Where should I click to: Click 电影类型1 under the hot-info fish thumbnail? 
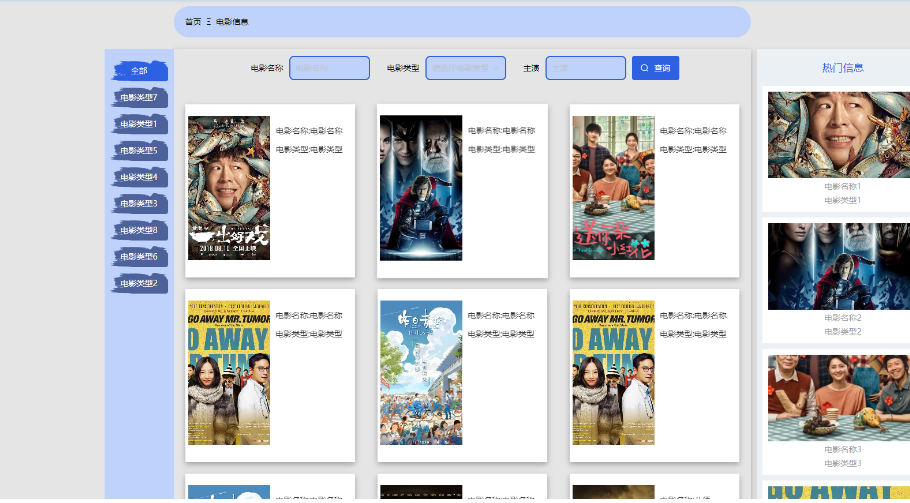pos(843,200)
